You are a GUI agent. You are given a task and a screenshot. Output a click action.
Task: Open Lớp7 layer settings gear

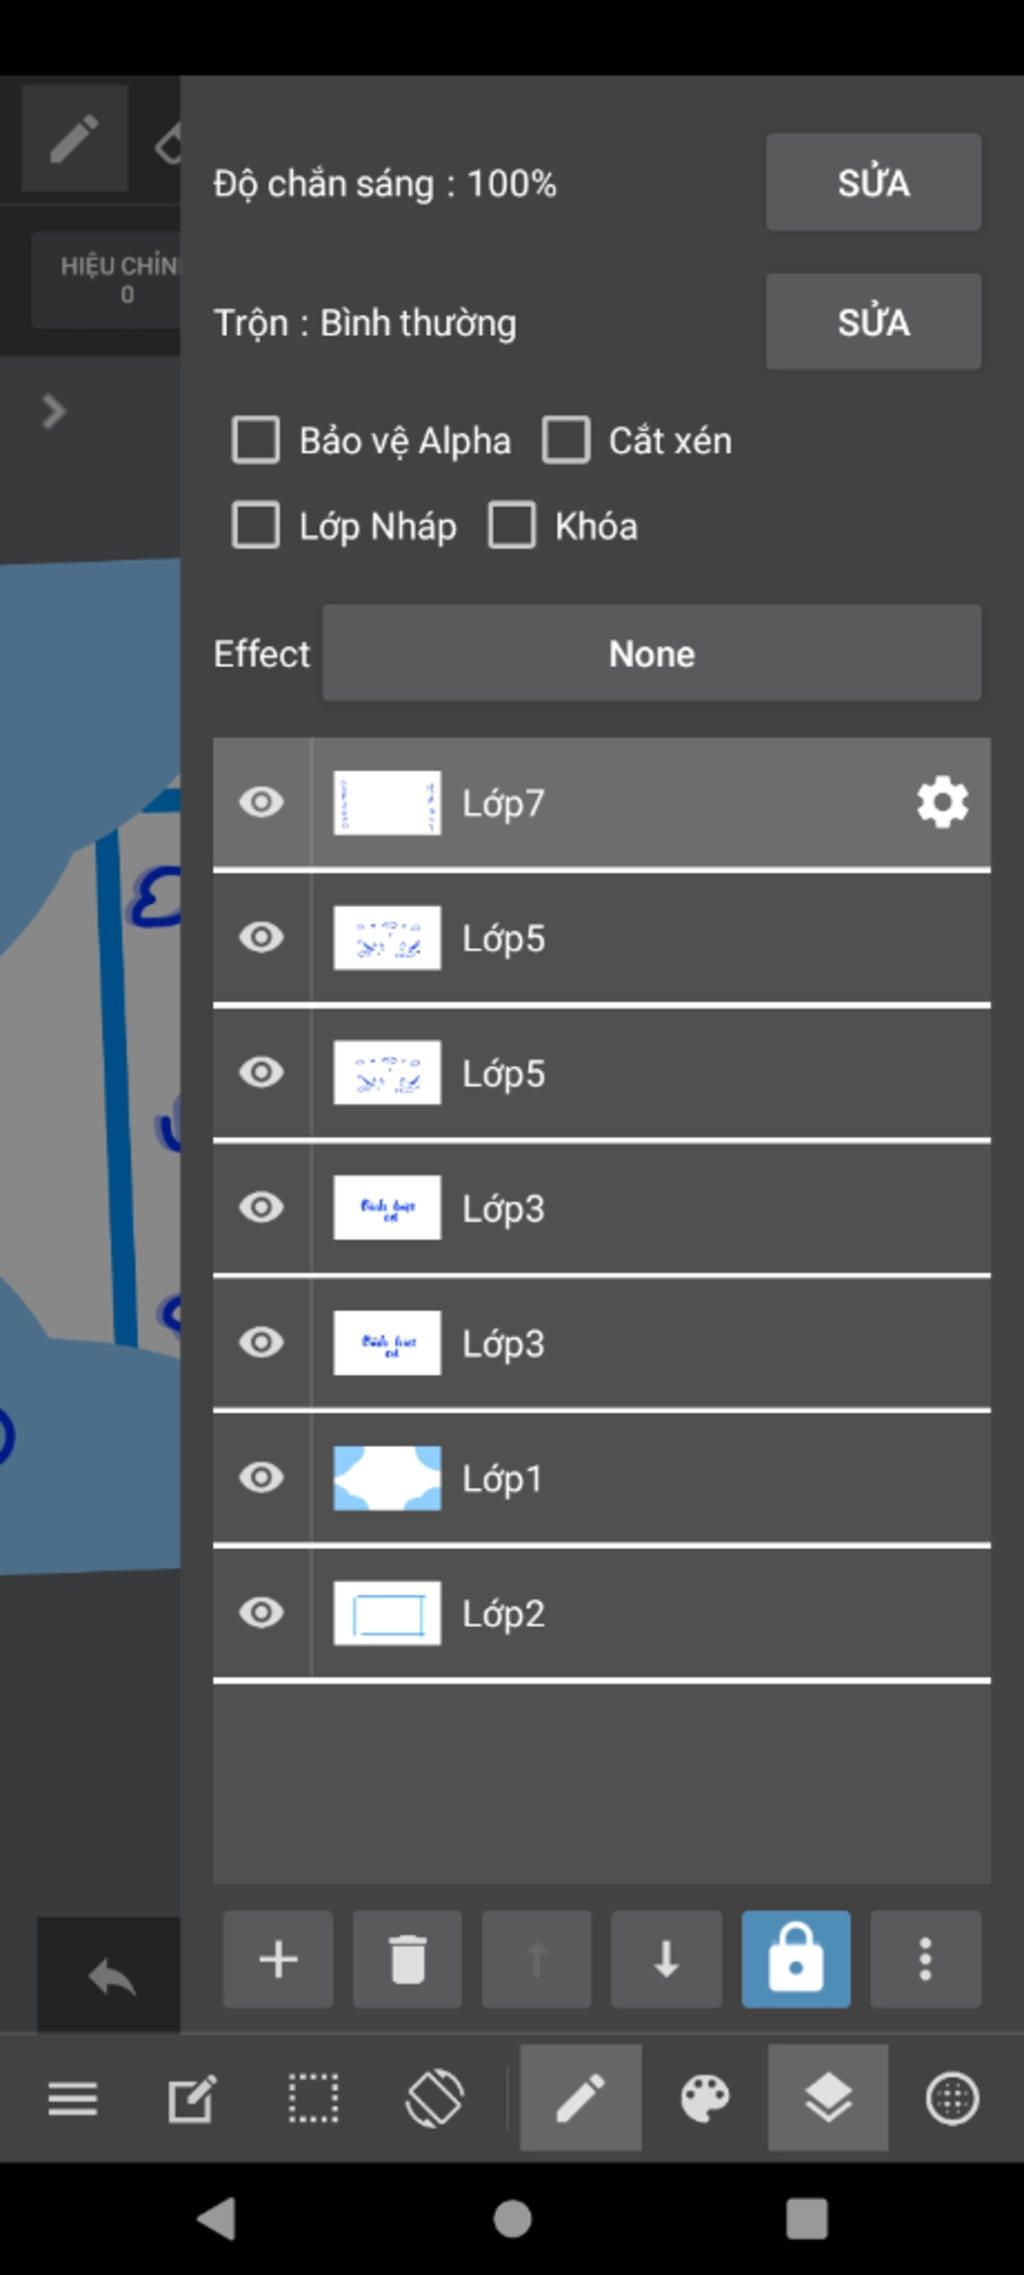pyautogui.click(x=942, y=802)
